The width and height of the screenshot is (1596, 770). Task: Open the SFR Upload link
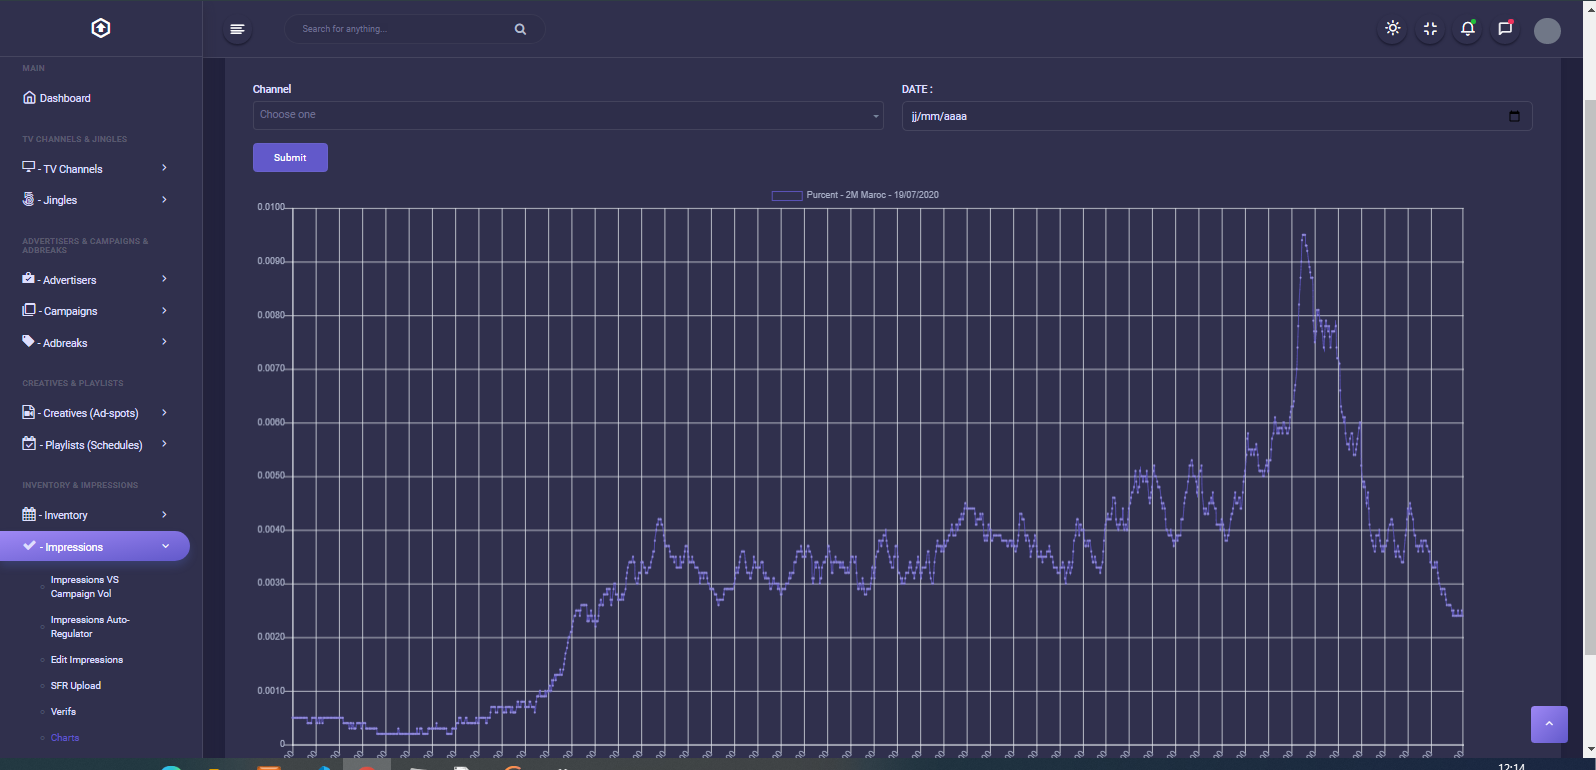coord(76,686)
